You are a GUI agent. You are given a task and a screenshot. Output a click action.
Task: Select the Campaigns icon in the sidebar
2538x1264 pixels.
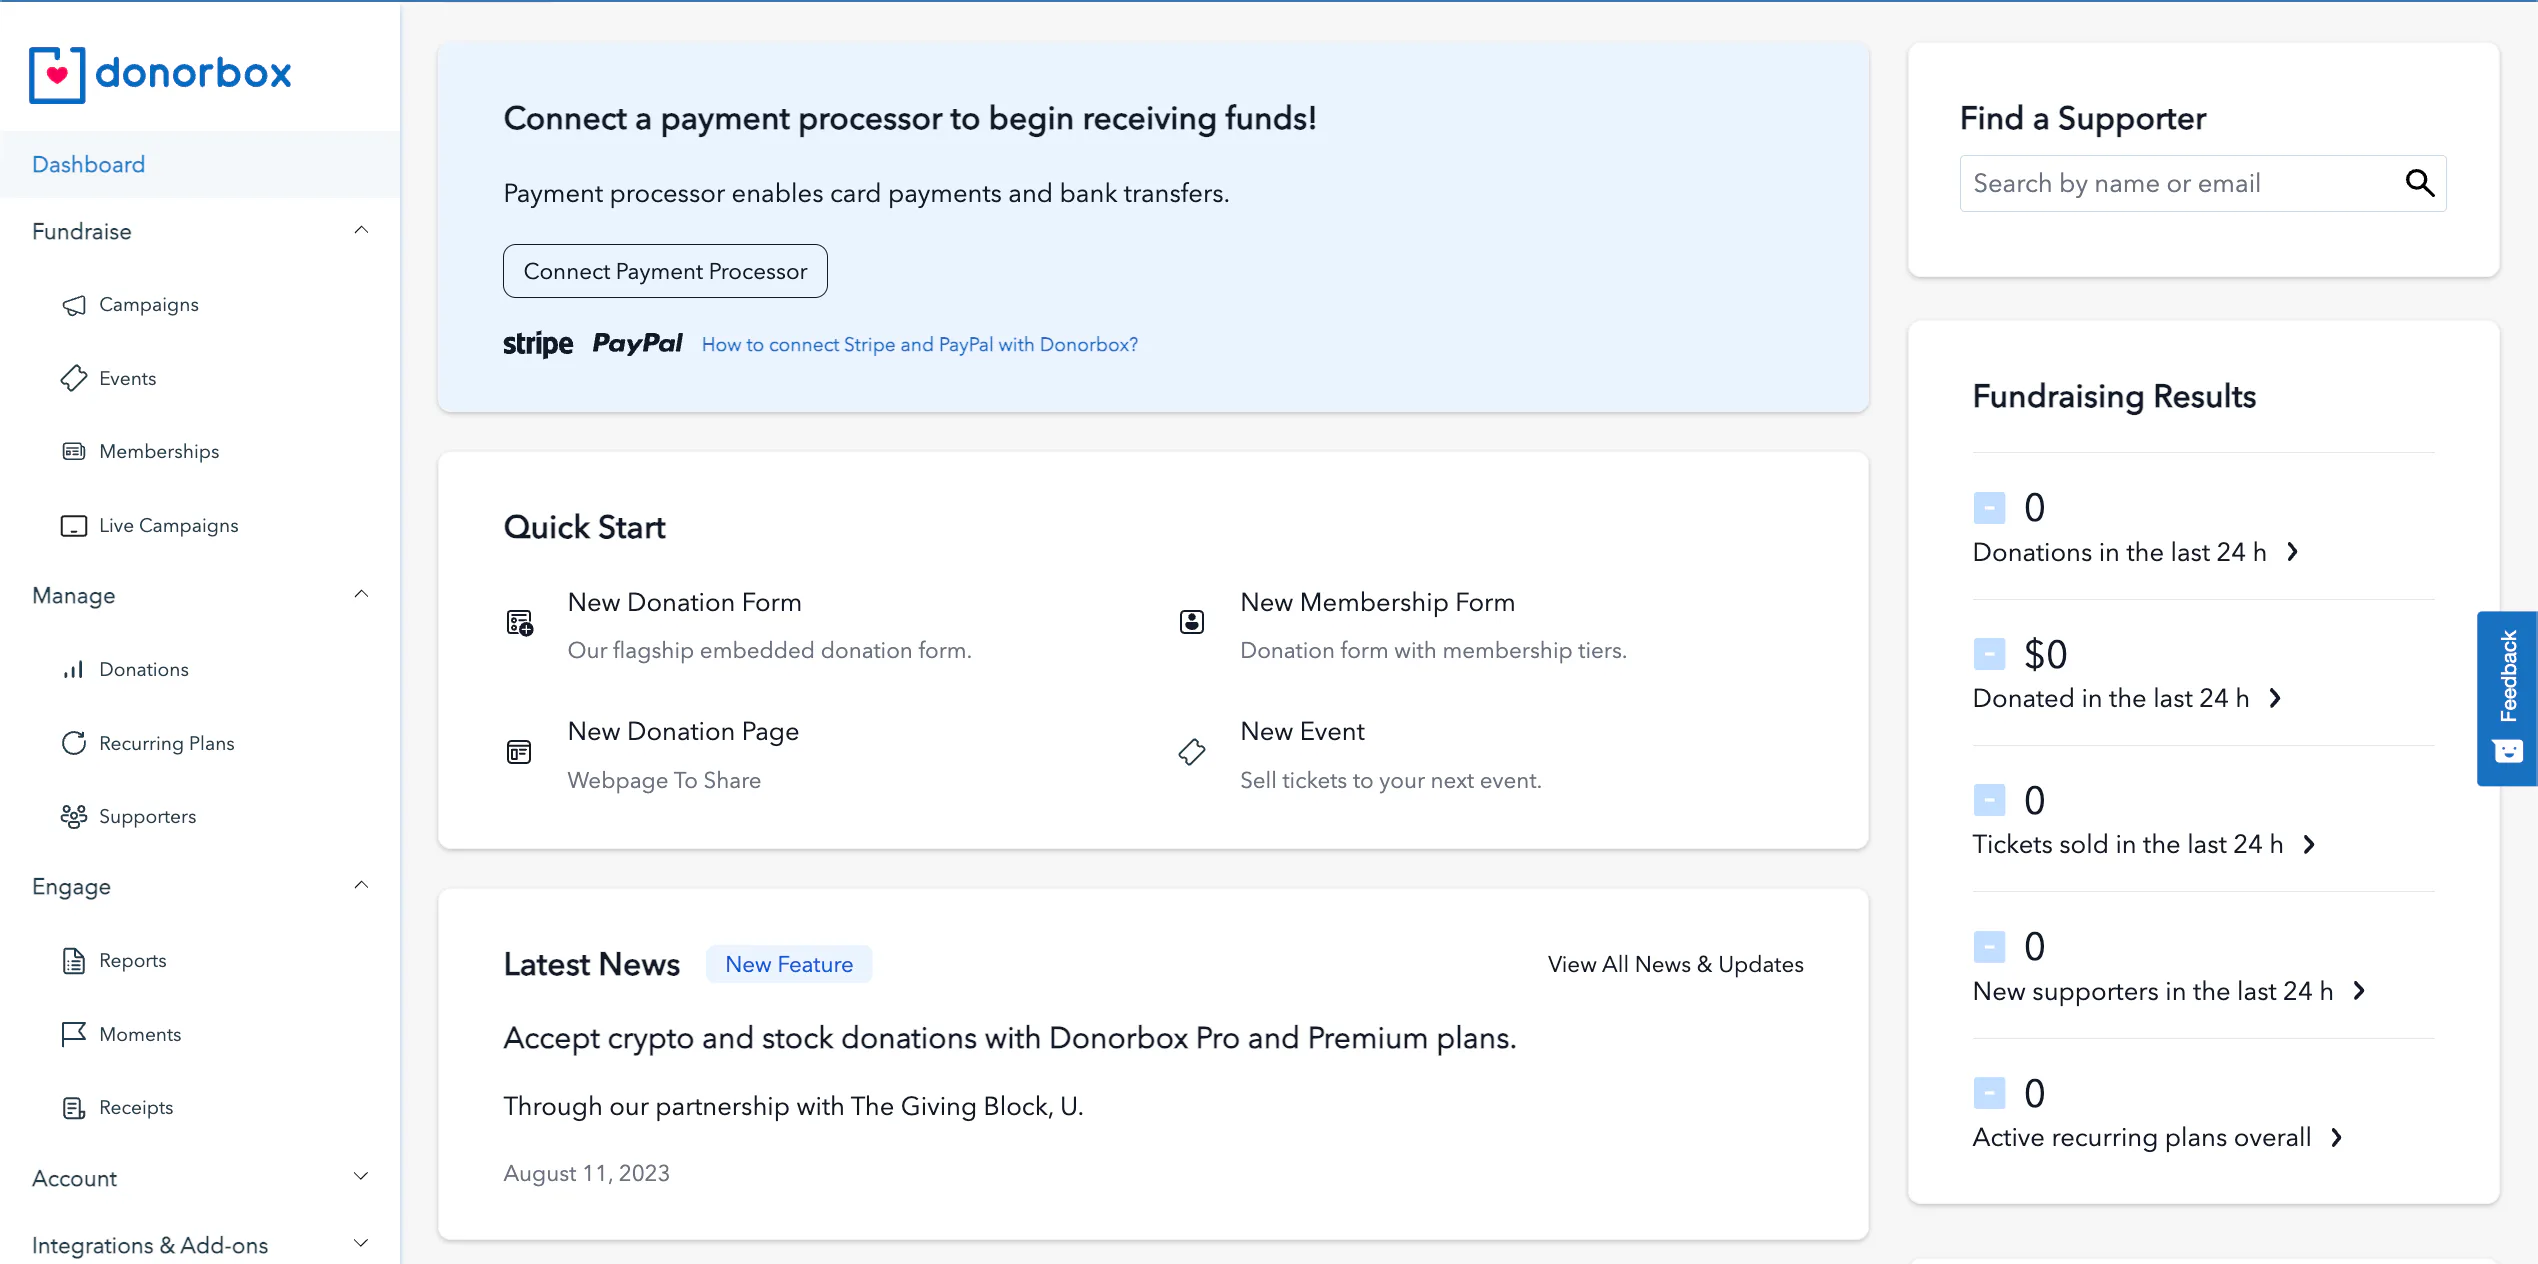(74, 305)
